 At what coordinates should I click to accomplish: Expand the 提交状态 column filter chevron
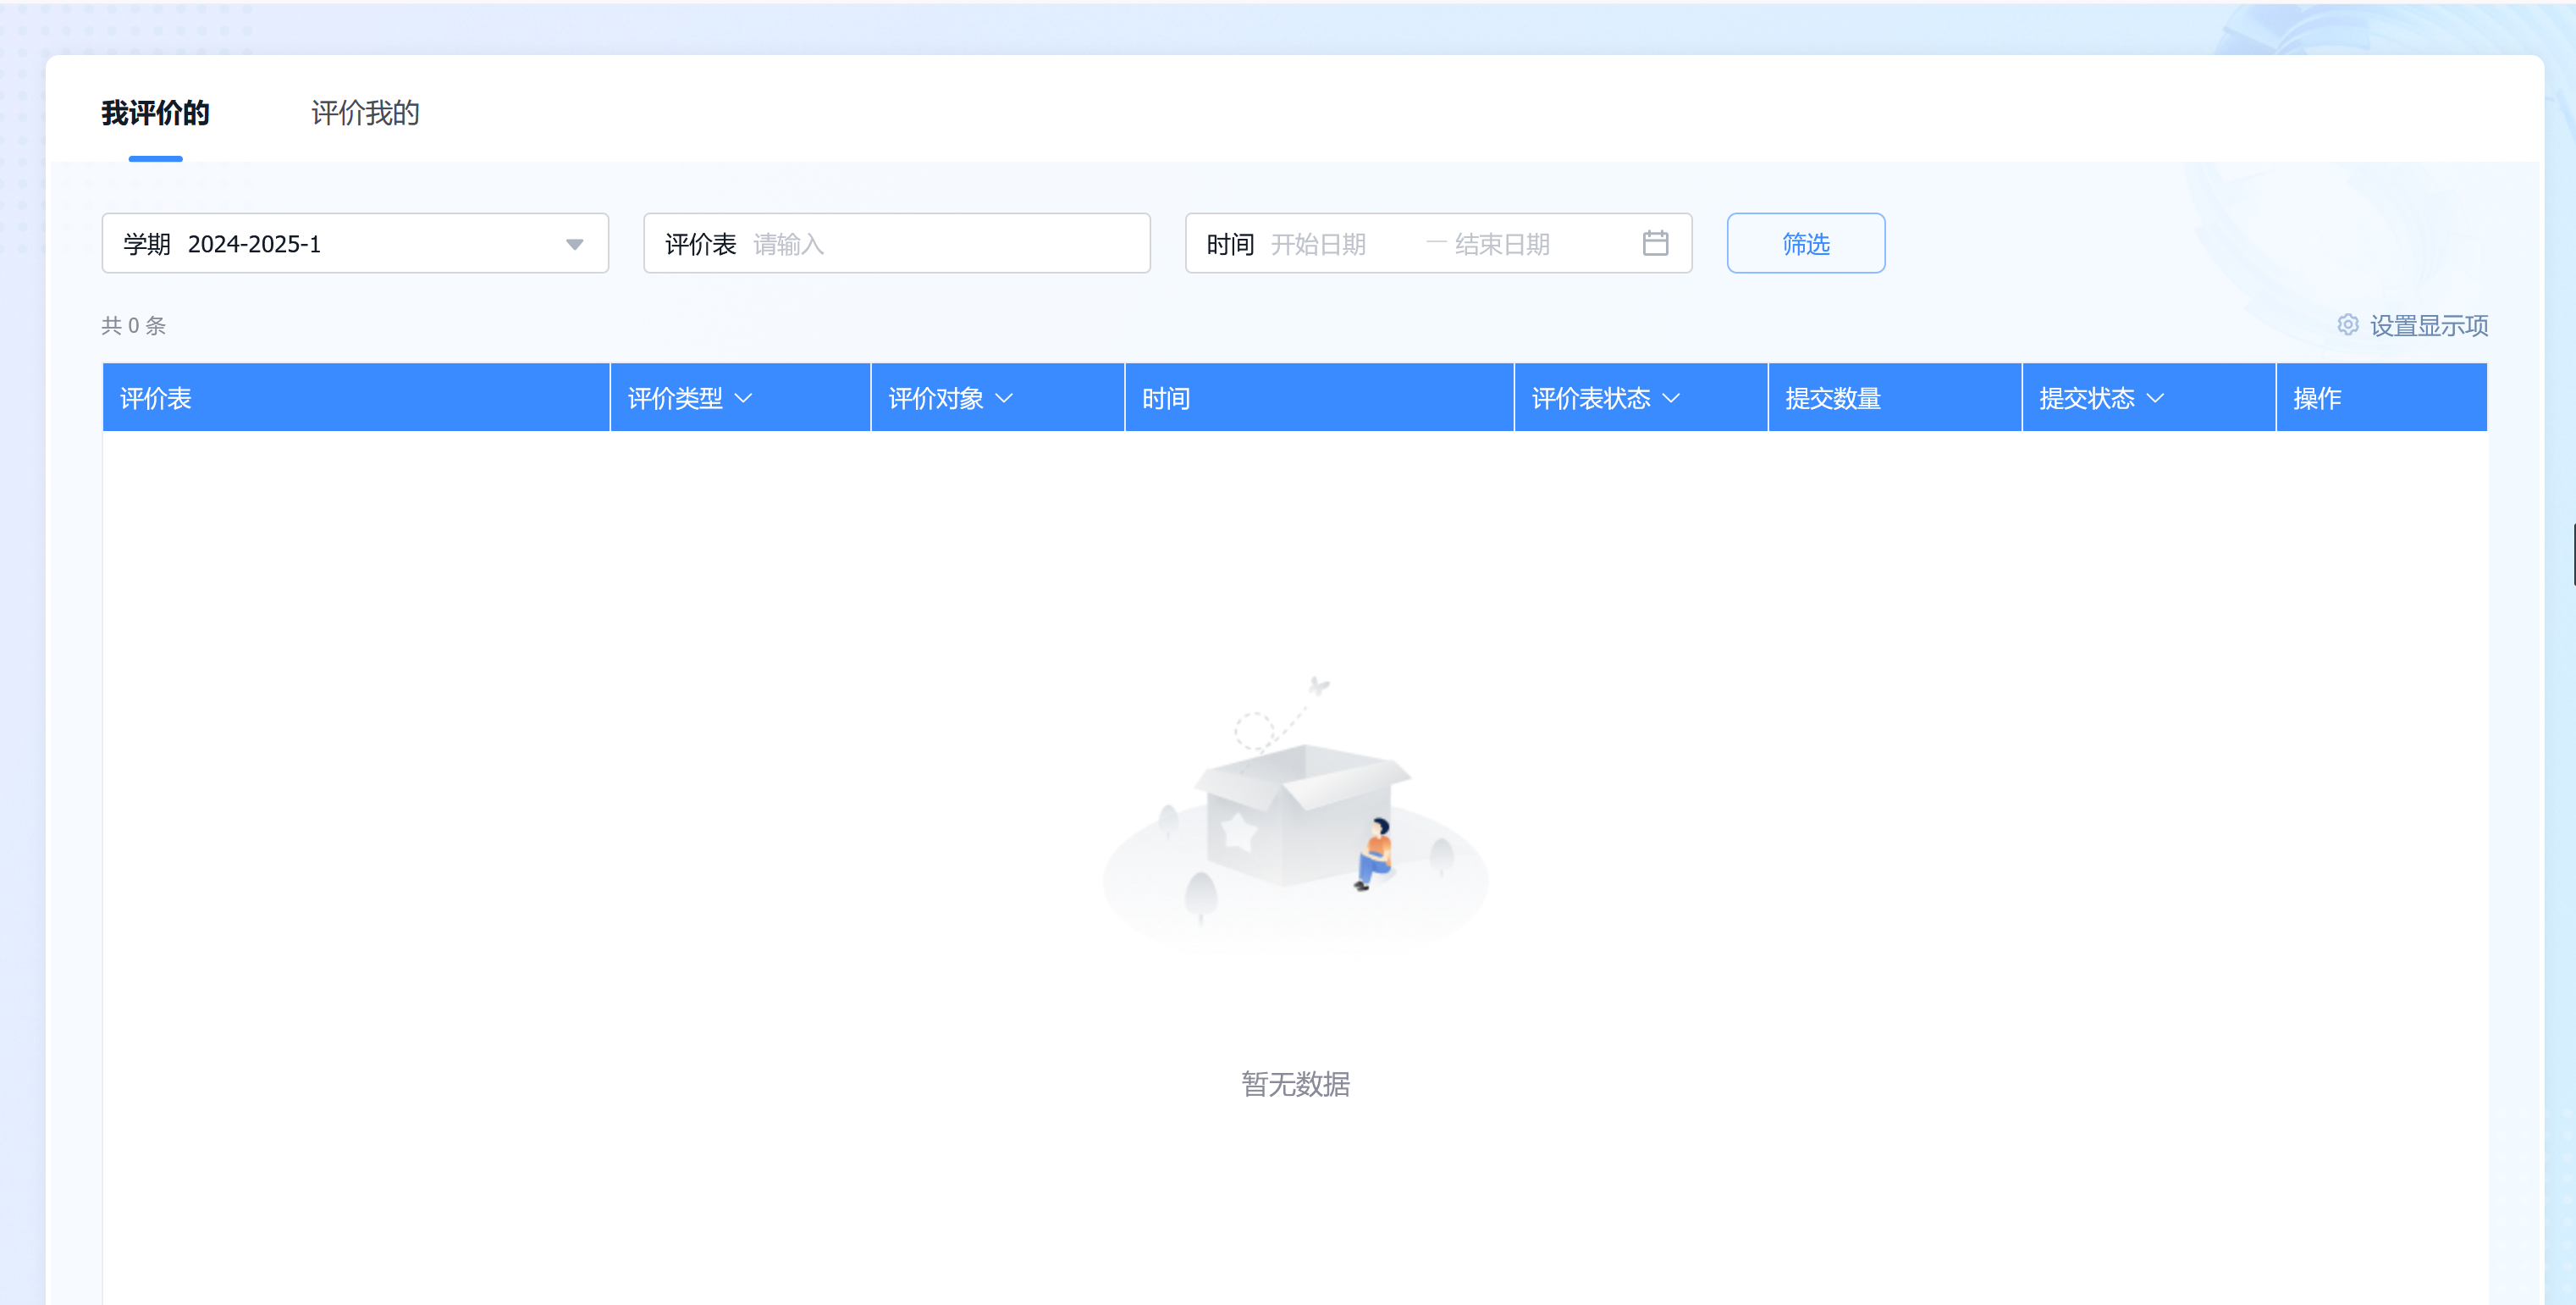(x=2155, y=398)
